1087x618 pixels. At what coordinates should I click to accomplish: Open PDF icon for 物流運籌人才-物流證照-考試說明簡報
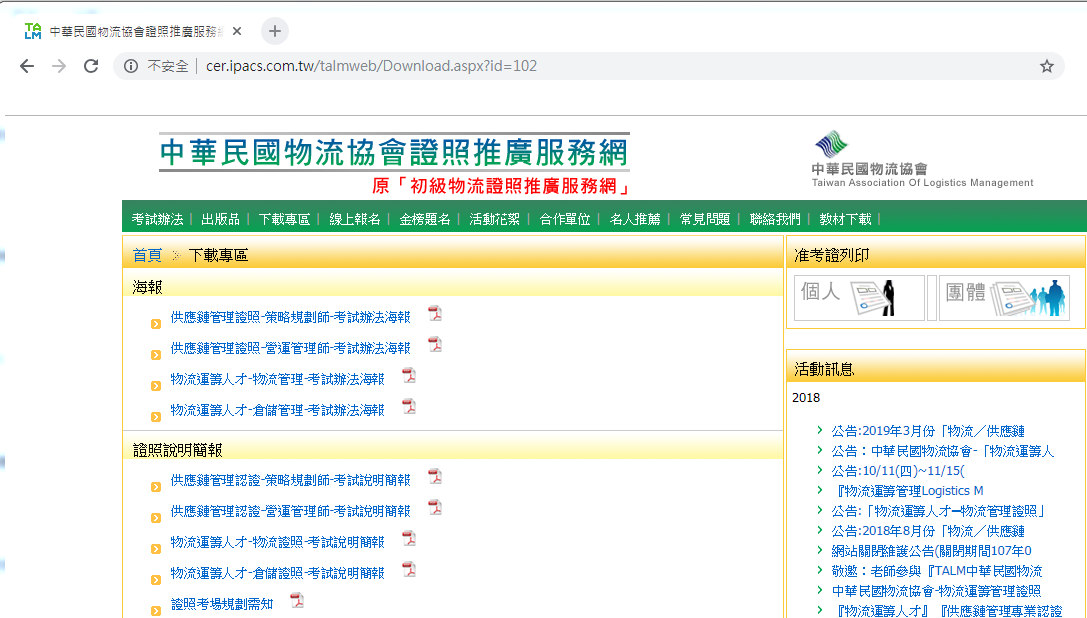pyautogui.click(x=409, y=538)
